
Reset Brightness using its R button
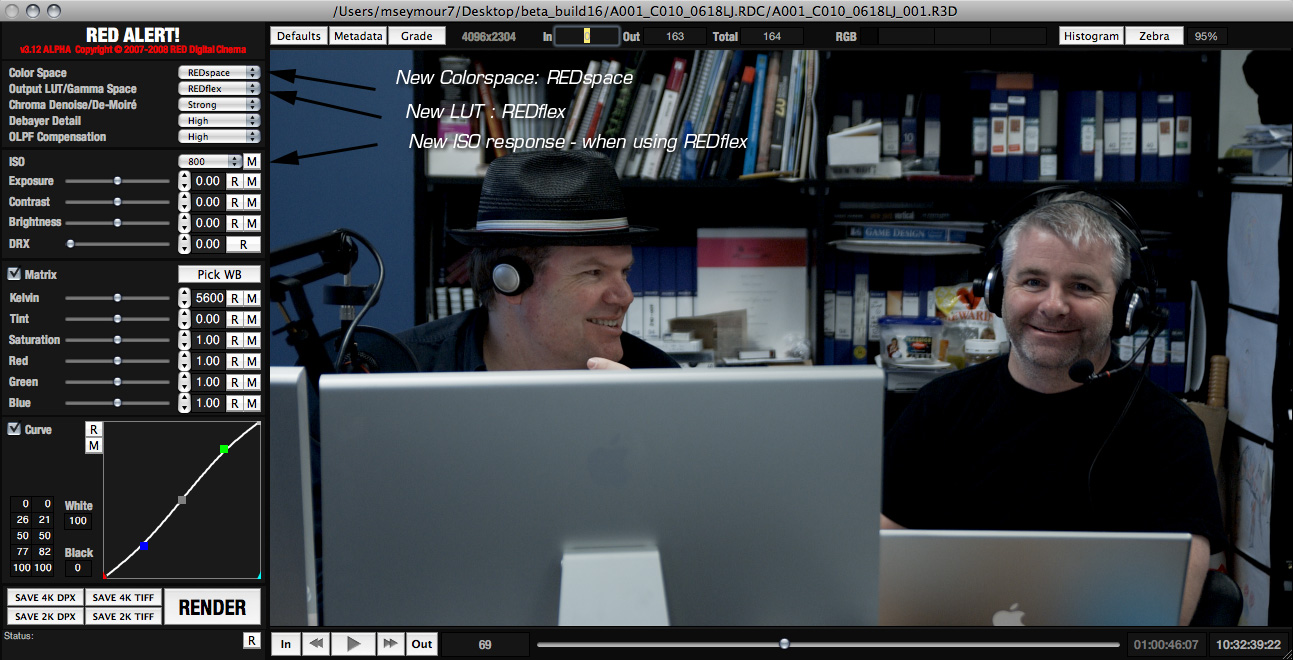click(234, 223)
